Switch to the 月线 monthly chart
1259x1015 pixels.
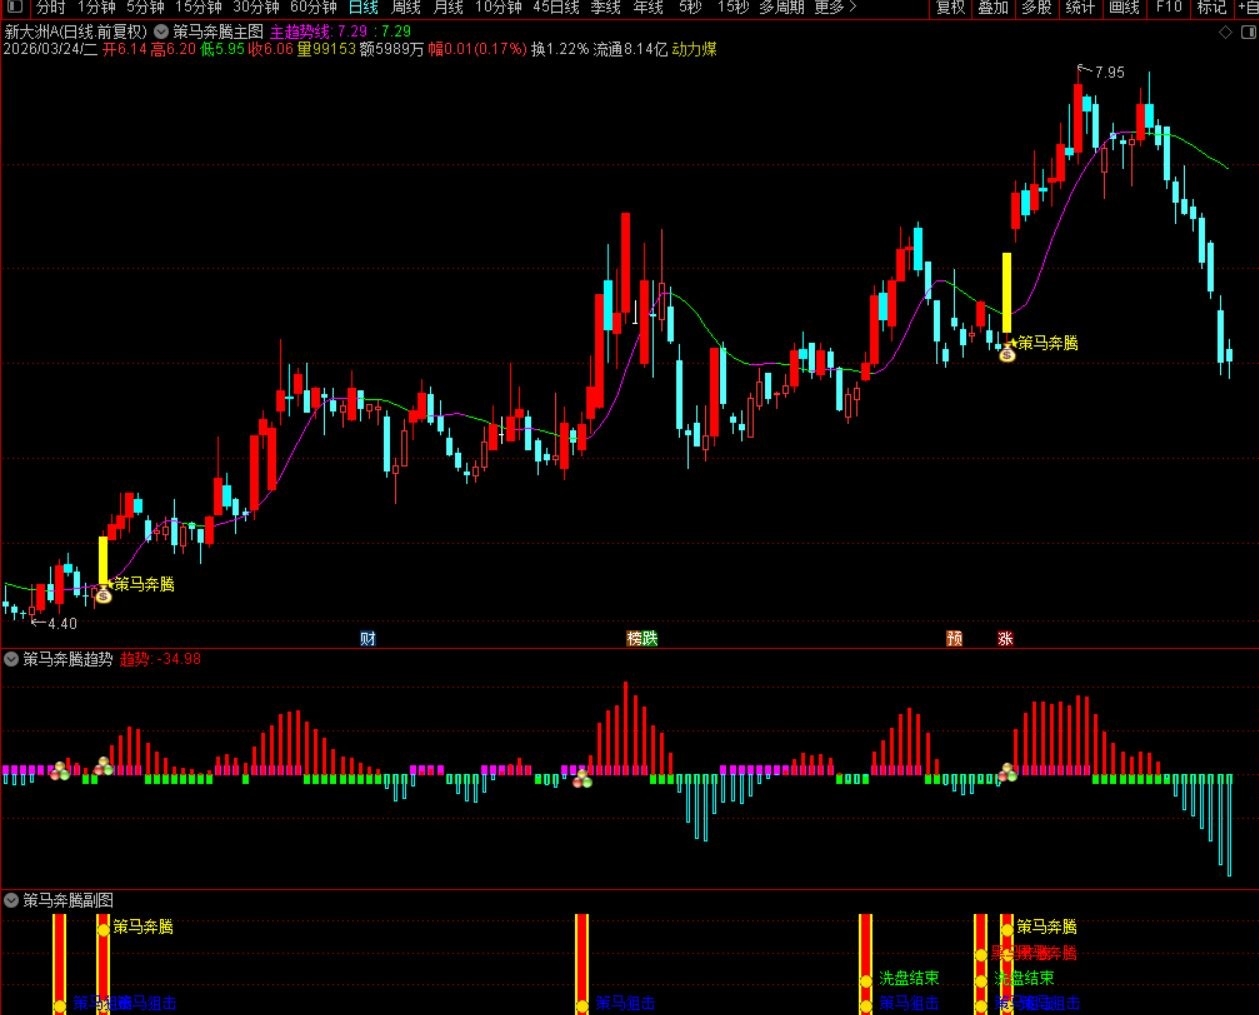coord(449,7)
